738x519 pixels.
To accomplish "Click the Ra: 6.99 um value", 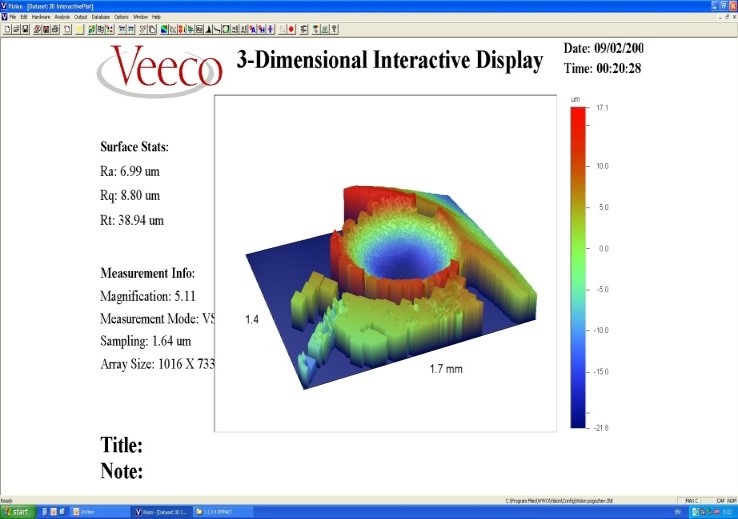I will pos(130,171).
